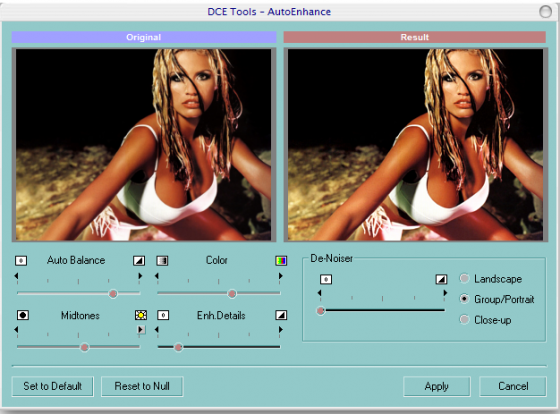Click the right arrow stepper under Auto Balance
Image resolution: width=560 pixels, height=414 pixels.
tap(140, 276)
